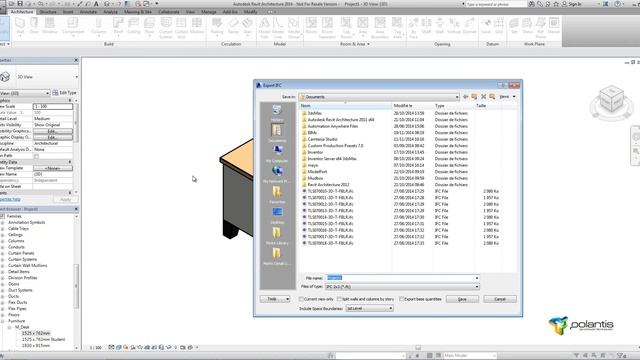Viewport: 640px width, 360px height.
Task: Click the Delete X icon in the dialog toolbar
Action: (x=484, y=97)
